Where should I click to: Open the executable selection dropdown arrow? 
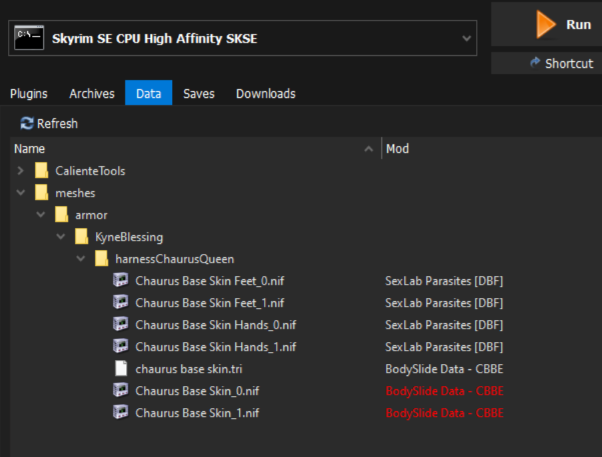coord(466,38)
